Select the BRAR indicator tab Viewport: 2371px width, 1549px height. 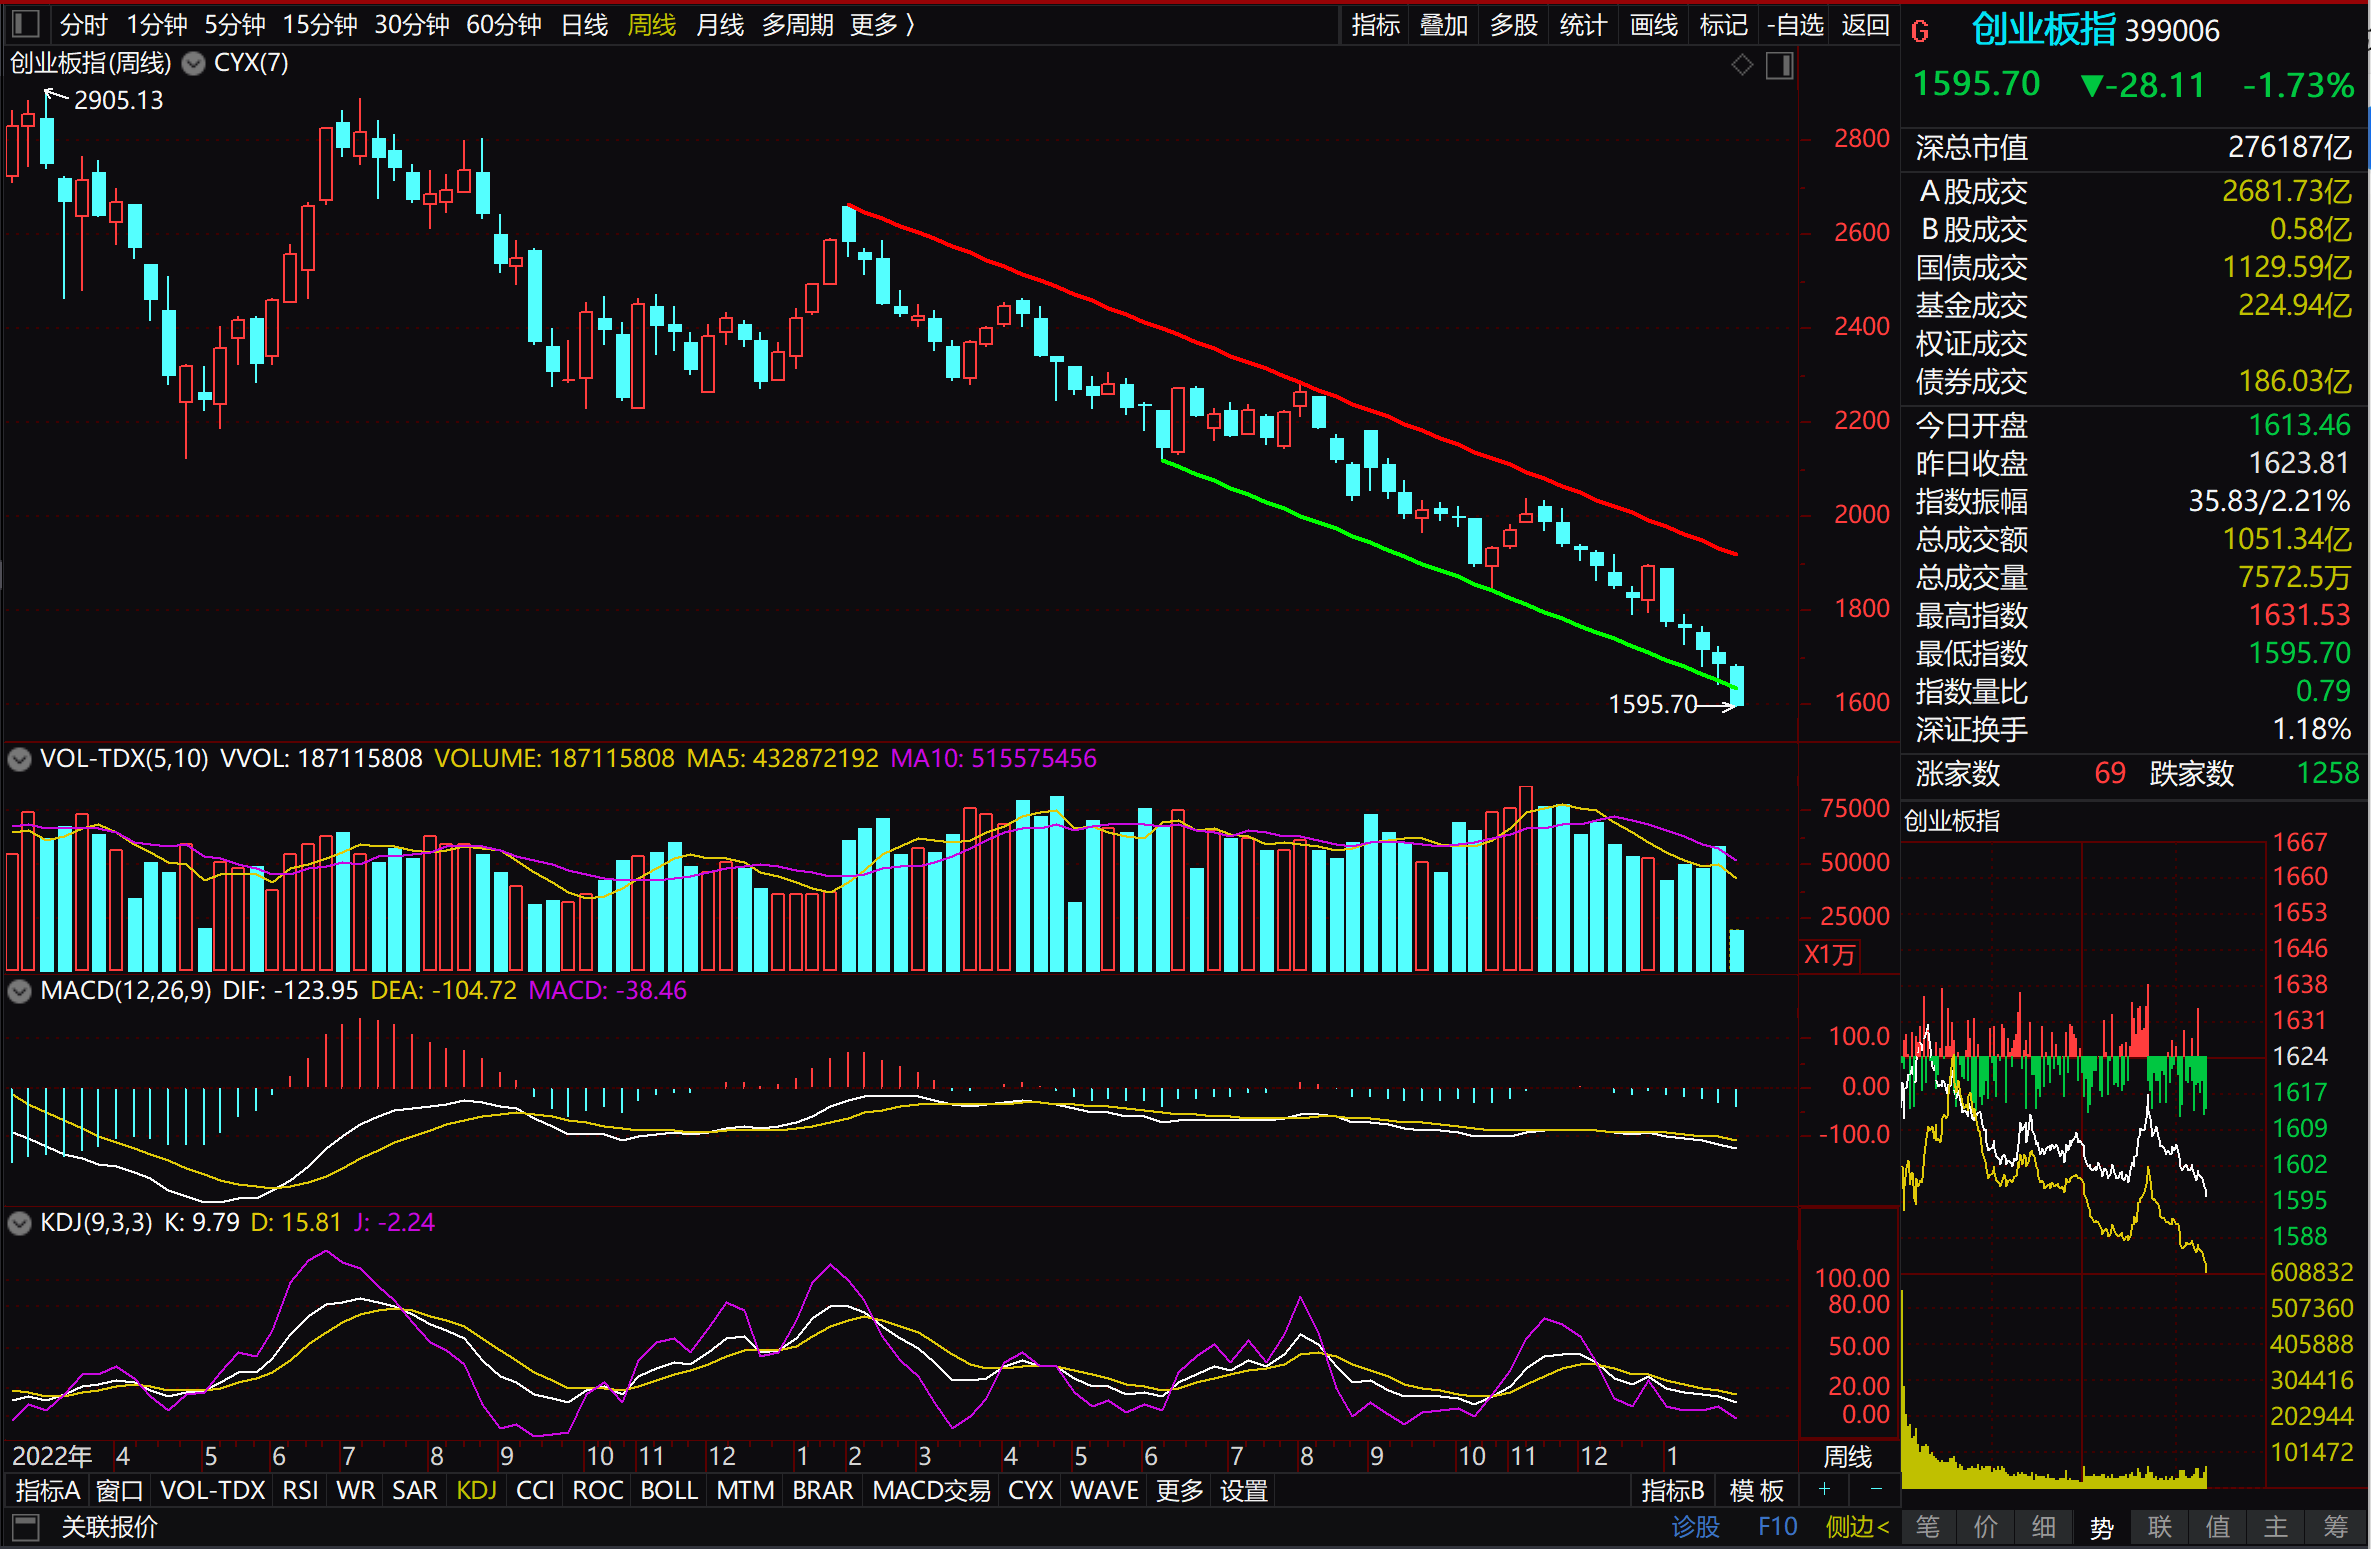tap(823, 1491)
